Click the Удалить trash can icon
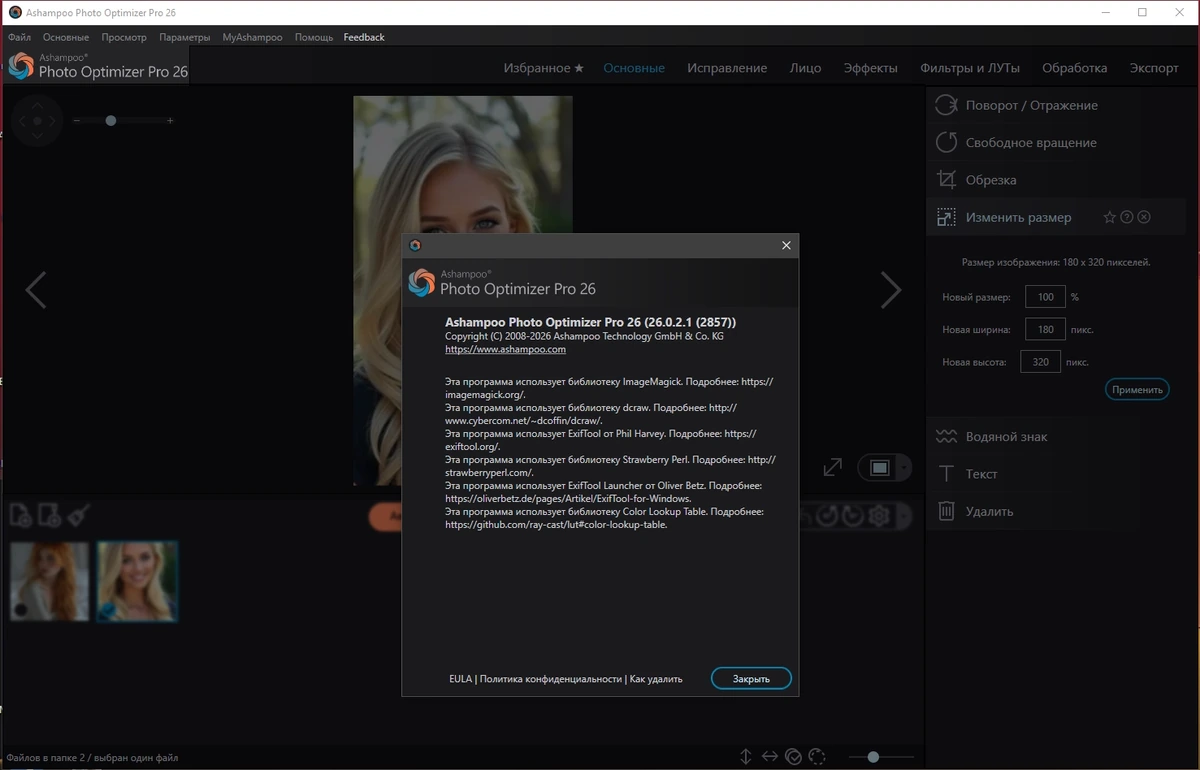Viewport: 1200px width, 770px height. pyautogui.click(x=946, y=511)
